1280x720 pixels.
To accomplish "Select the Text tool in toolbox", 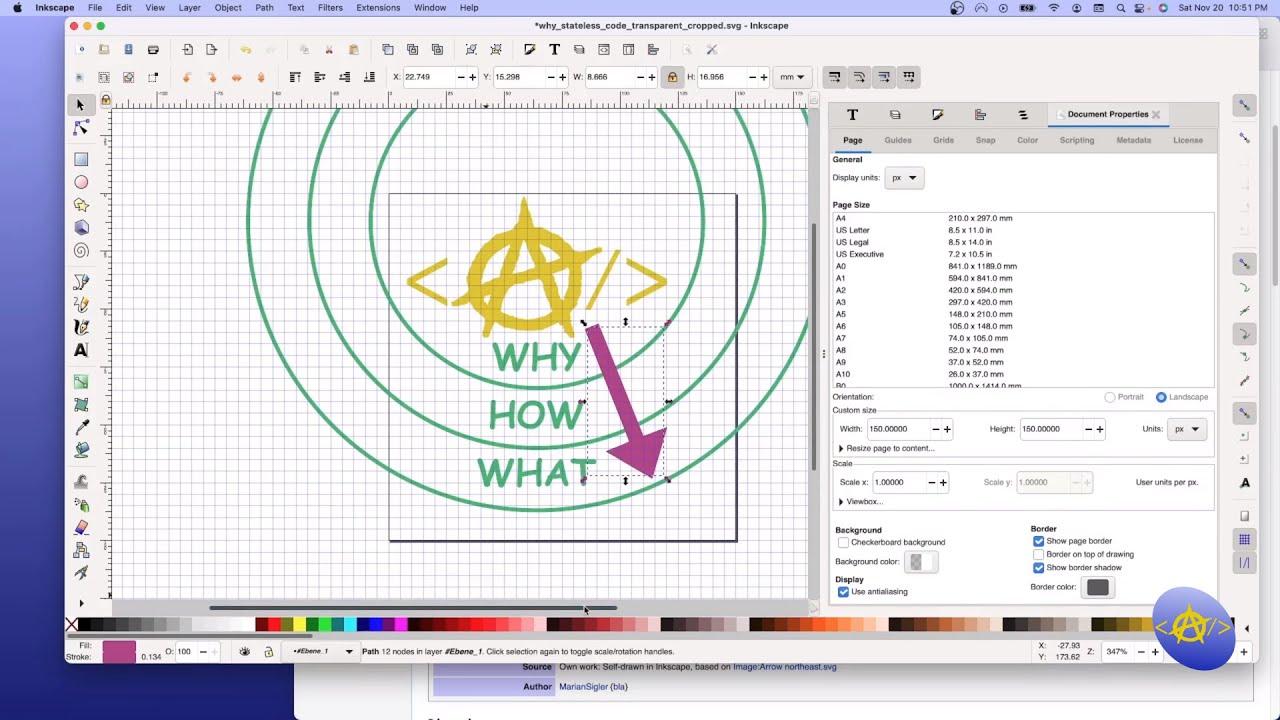I will click(81, 350).
